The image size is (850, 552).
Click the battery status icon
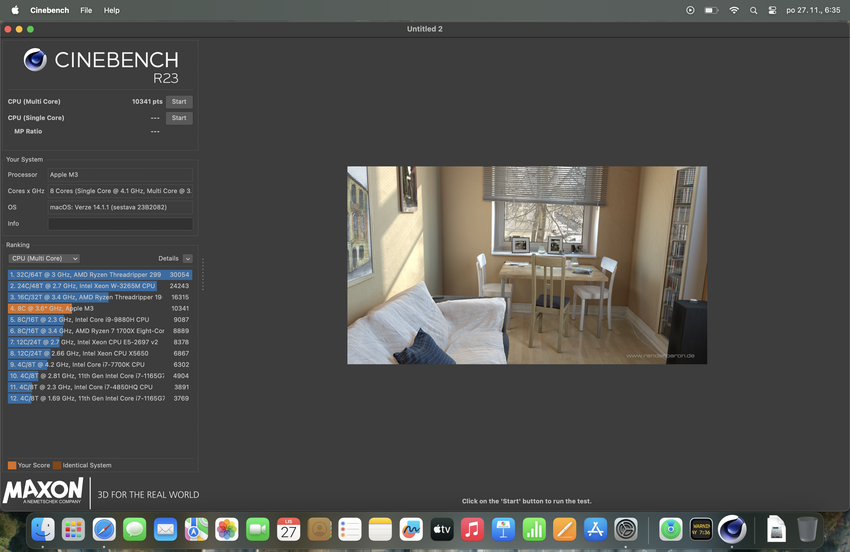(711, 10)
